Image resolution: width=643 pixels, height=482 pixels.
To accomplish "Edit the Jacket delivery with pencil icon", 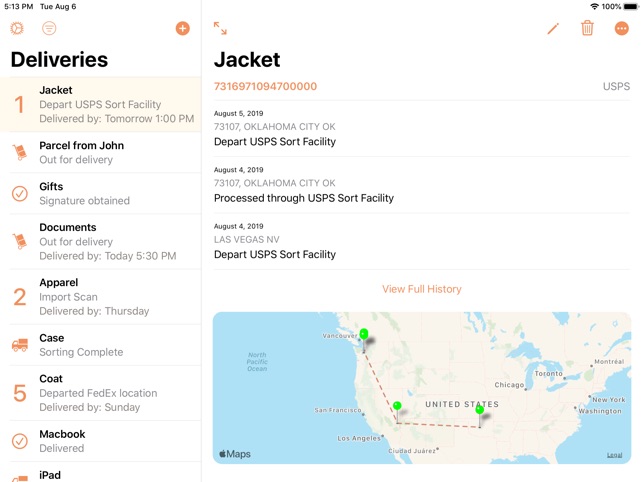I will (x=553, y=28).
